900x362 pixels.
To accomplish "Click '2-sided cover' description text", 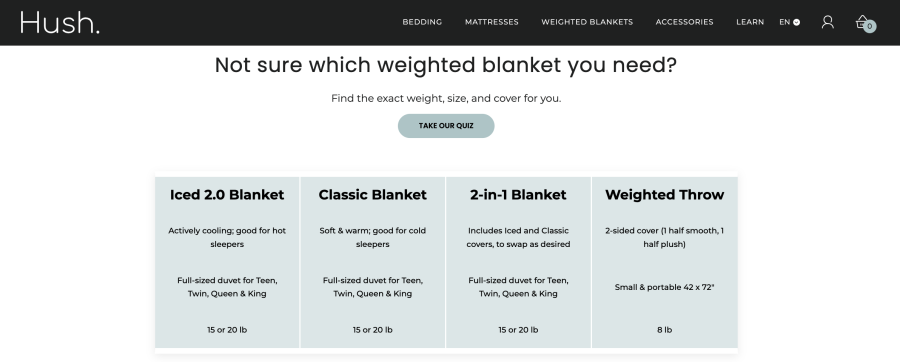I will [664, 238].
